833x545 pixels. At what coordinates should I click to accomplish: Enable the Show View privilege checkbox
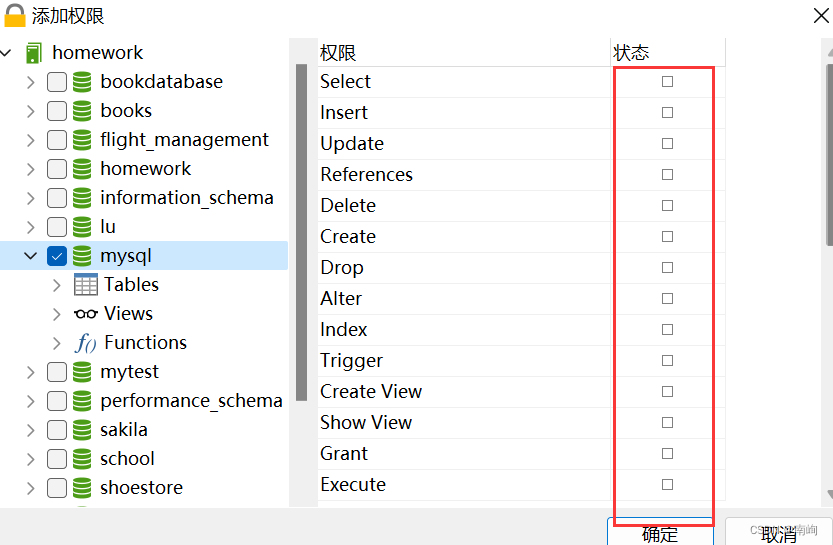click(667, 422)
